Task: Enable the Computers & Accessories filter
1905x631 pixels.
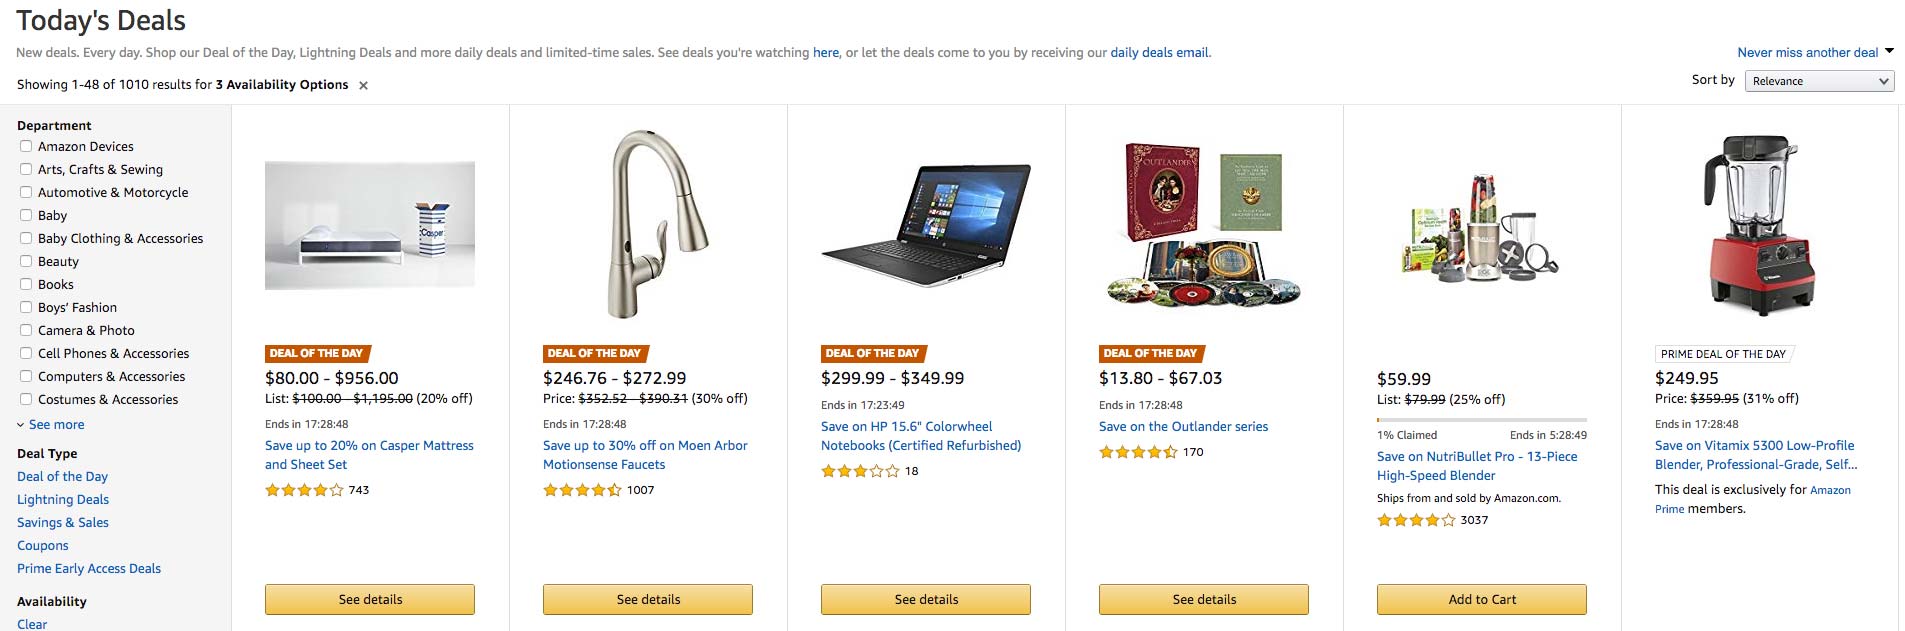Action: 25,376
